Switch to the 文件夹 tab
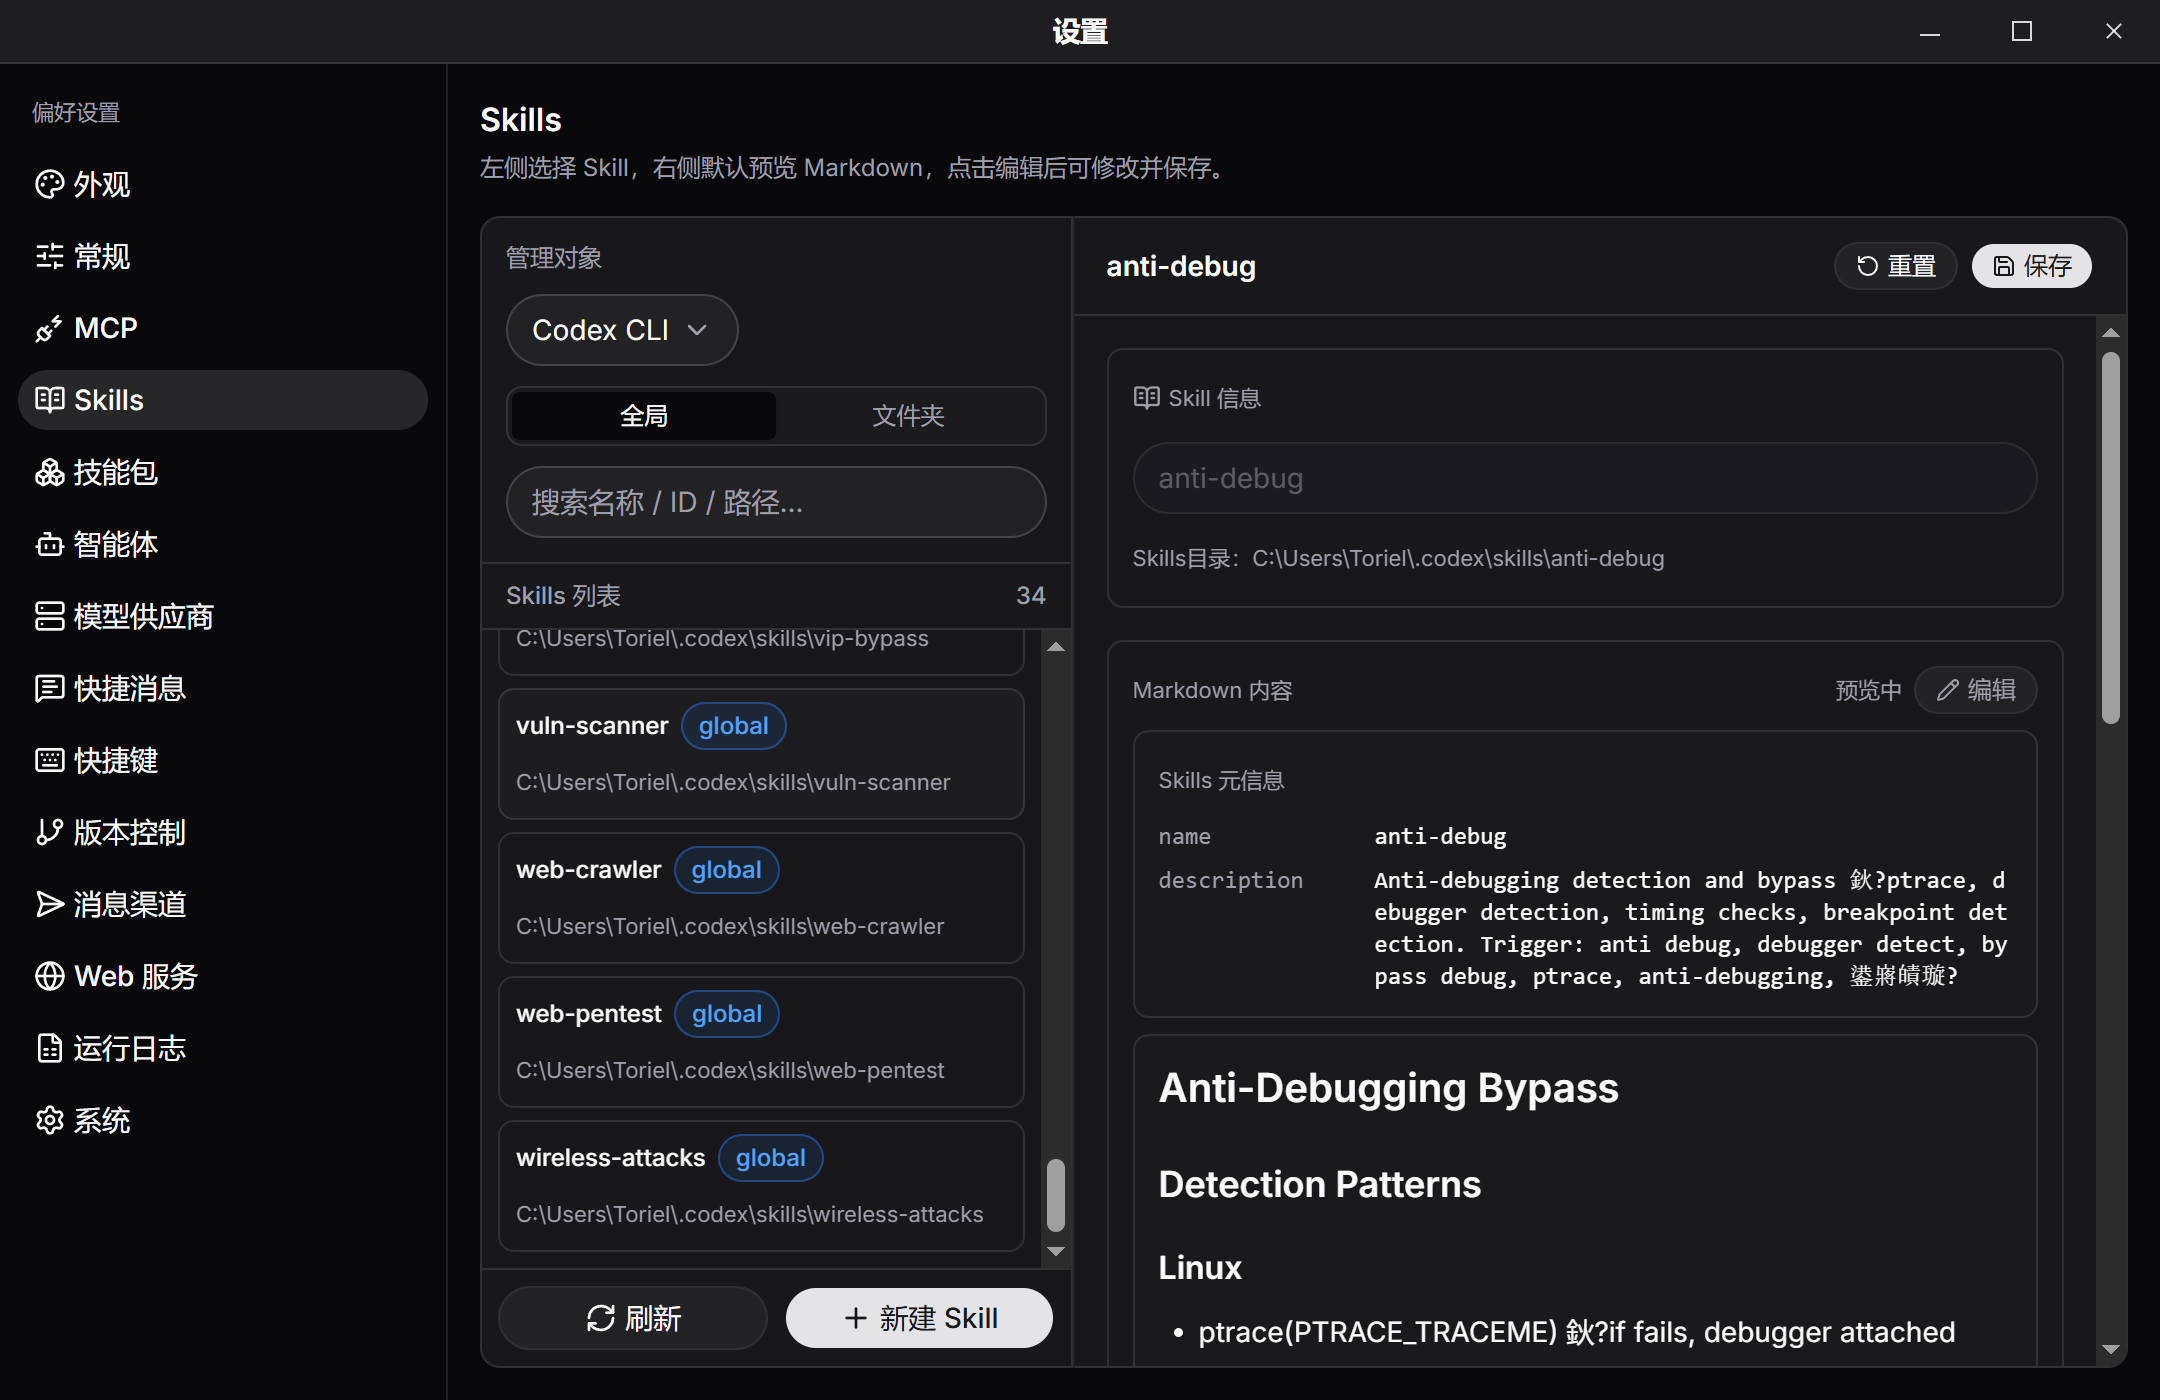This screenshot has height=1400, width=2160. 908,416
